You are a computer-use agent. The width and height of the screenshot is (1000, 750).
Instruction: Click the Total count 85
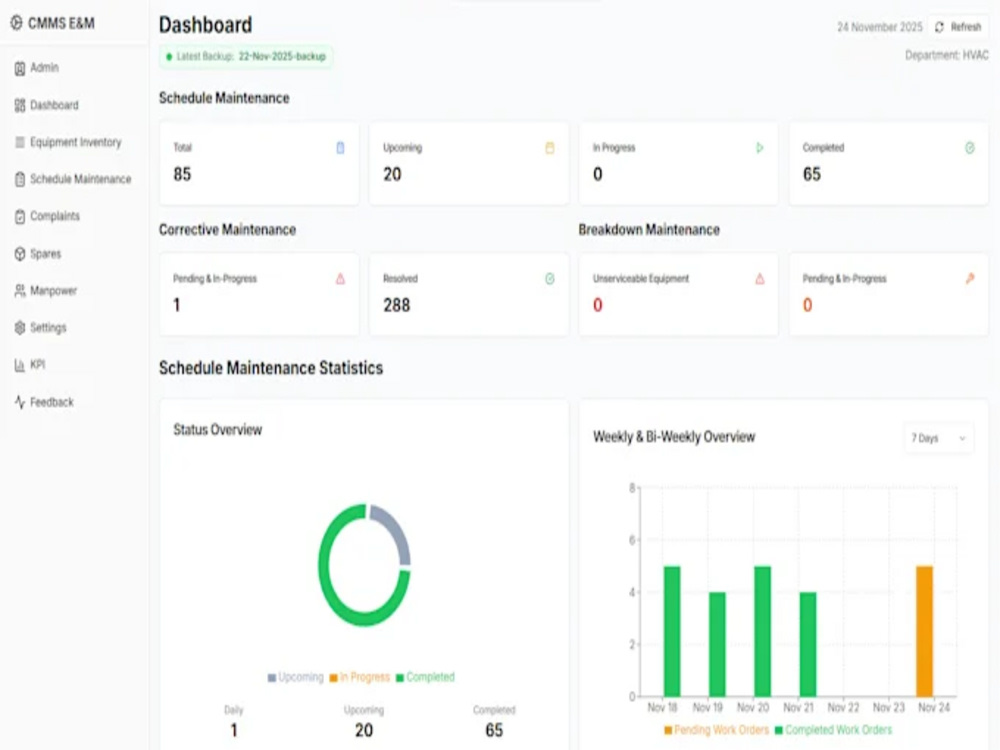182,174
